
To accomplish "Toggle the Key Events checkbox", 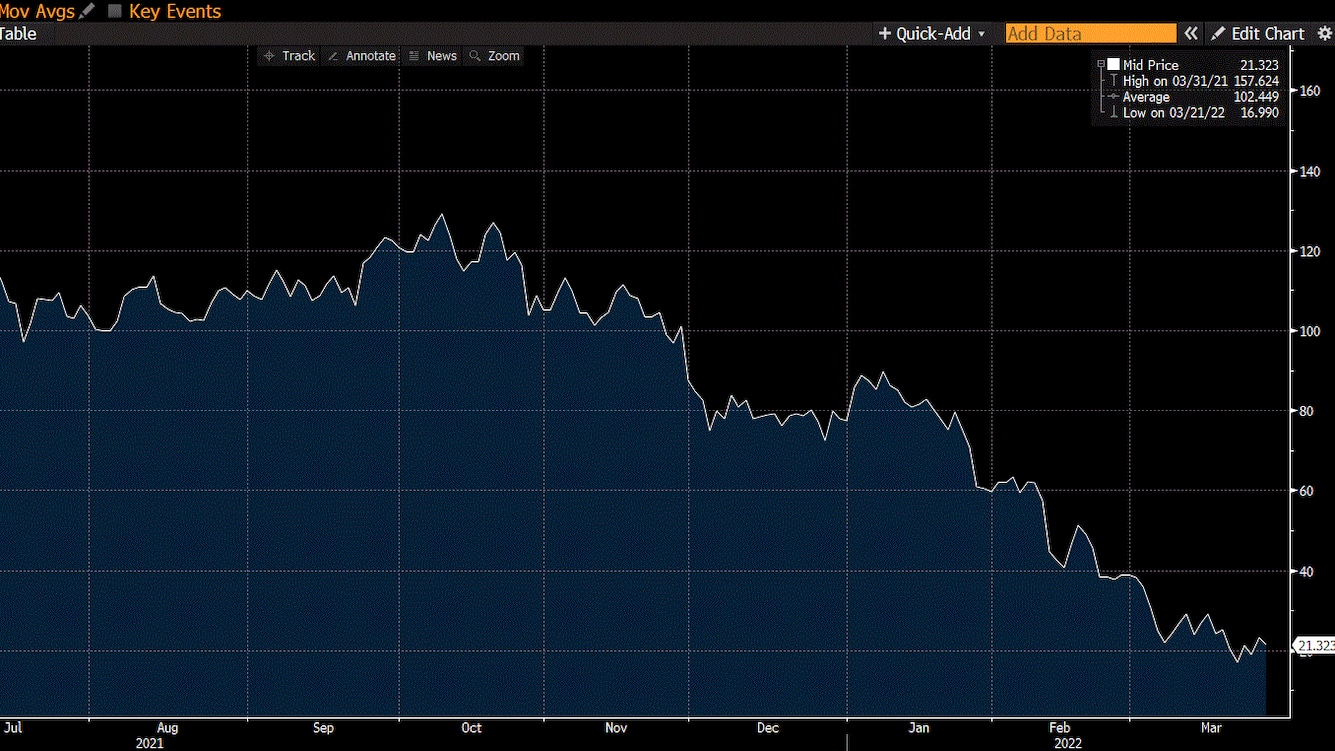I will pyautogui.click(x=114, y=11).
